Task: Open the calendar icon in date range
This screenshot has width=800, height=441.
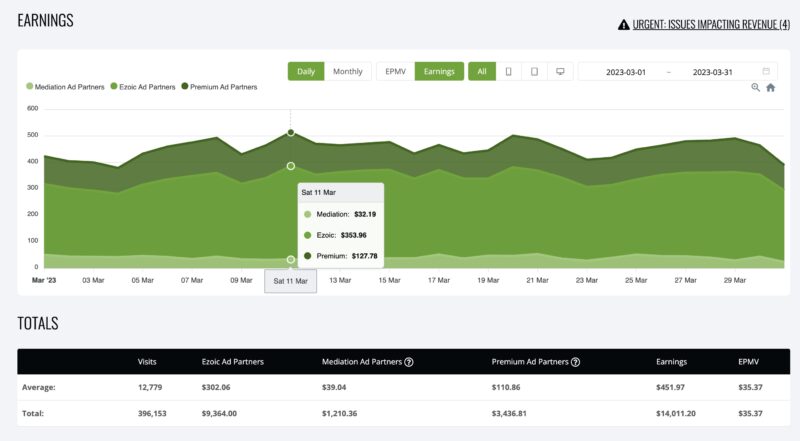Action: [766, 71]
